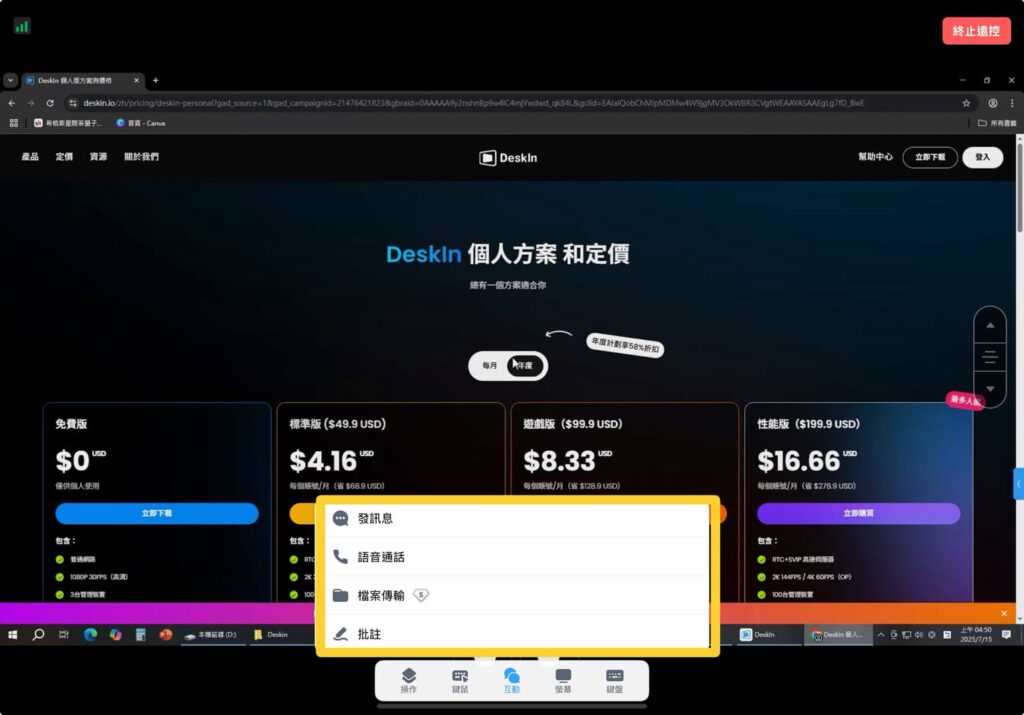Image resolution: width=1024 pixels, height=715 pixels.
Task: Click 立即下載 under the free plan
Action: point(157,513)
